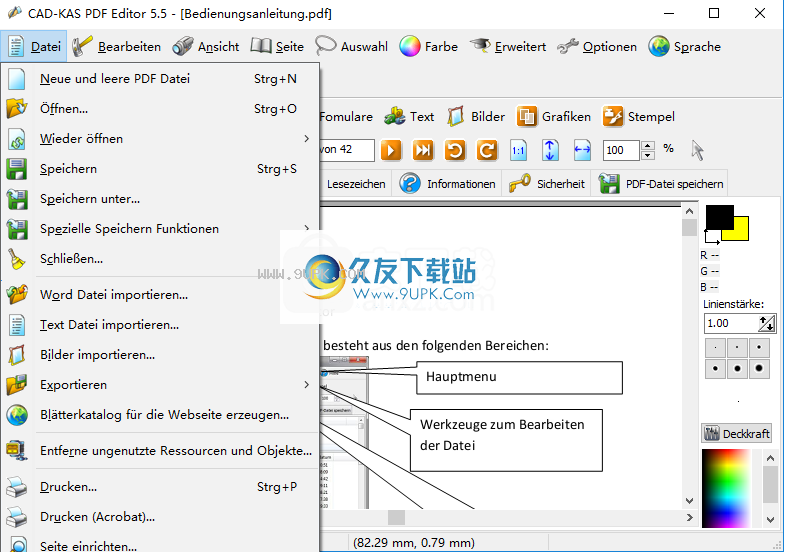Screen dimensions: 787x554
Task: Switch to Sicherheit tab
Action: click(547, 184)
